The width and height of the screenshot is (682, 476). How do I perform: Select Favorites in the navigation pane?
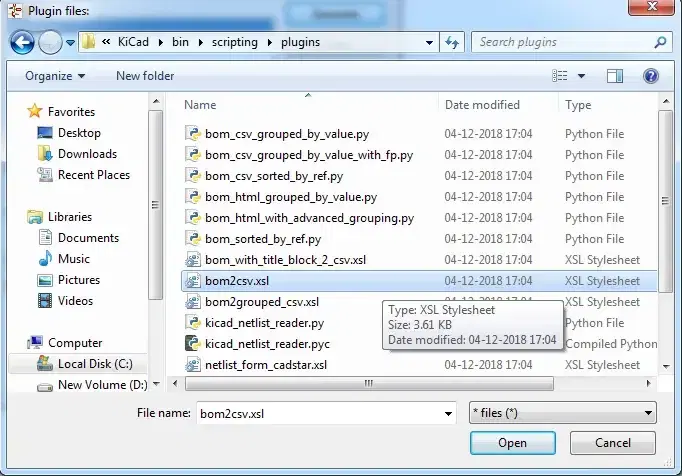[71, 112]
